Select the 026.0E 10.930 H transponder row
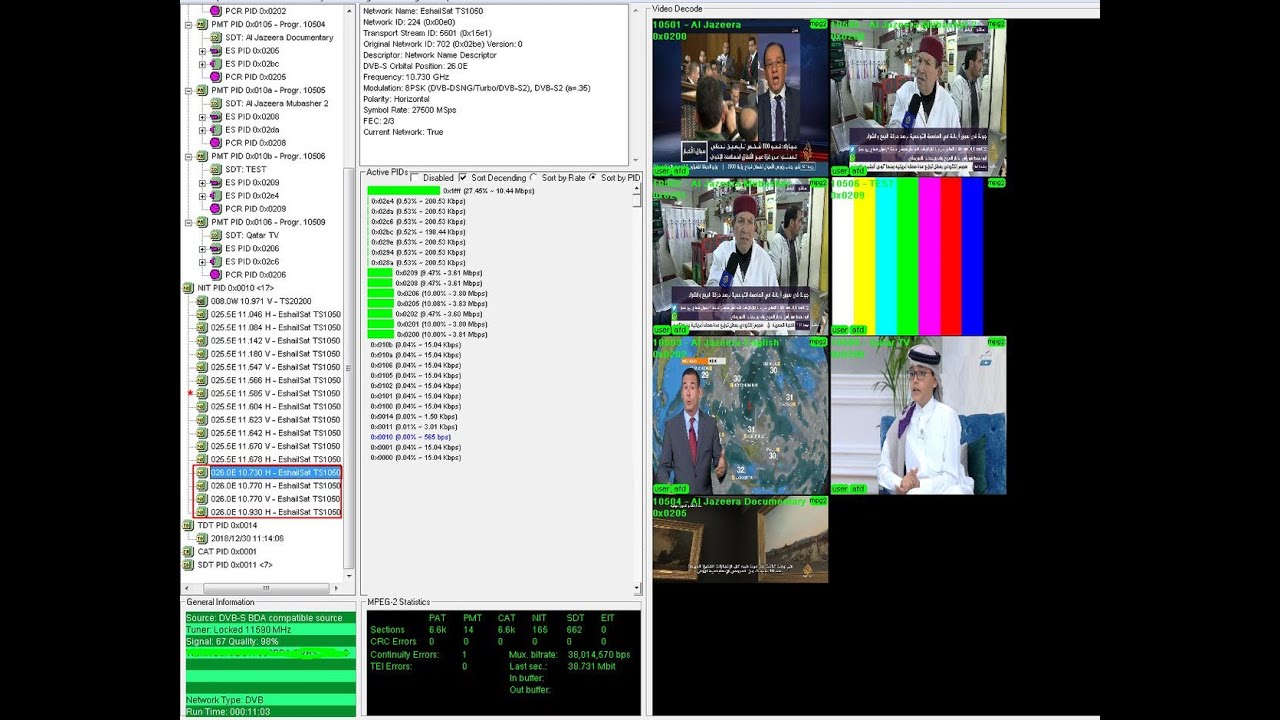This screenshot has height=720, width=1280. pos(275,512)
